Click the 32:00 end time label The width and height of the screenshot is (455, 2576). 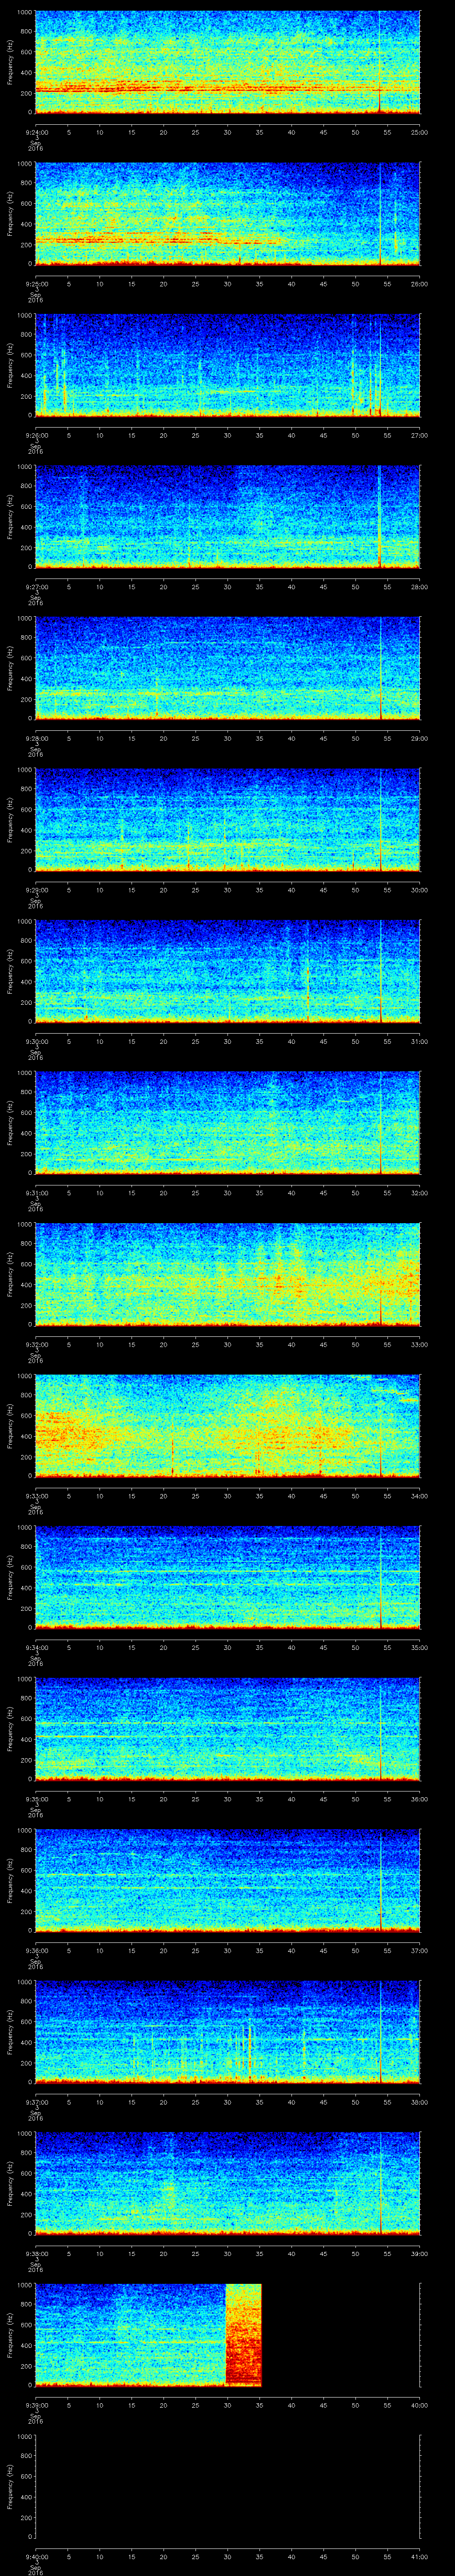[x=420, y=1193]
